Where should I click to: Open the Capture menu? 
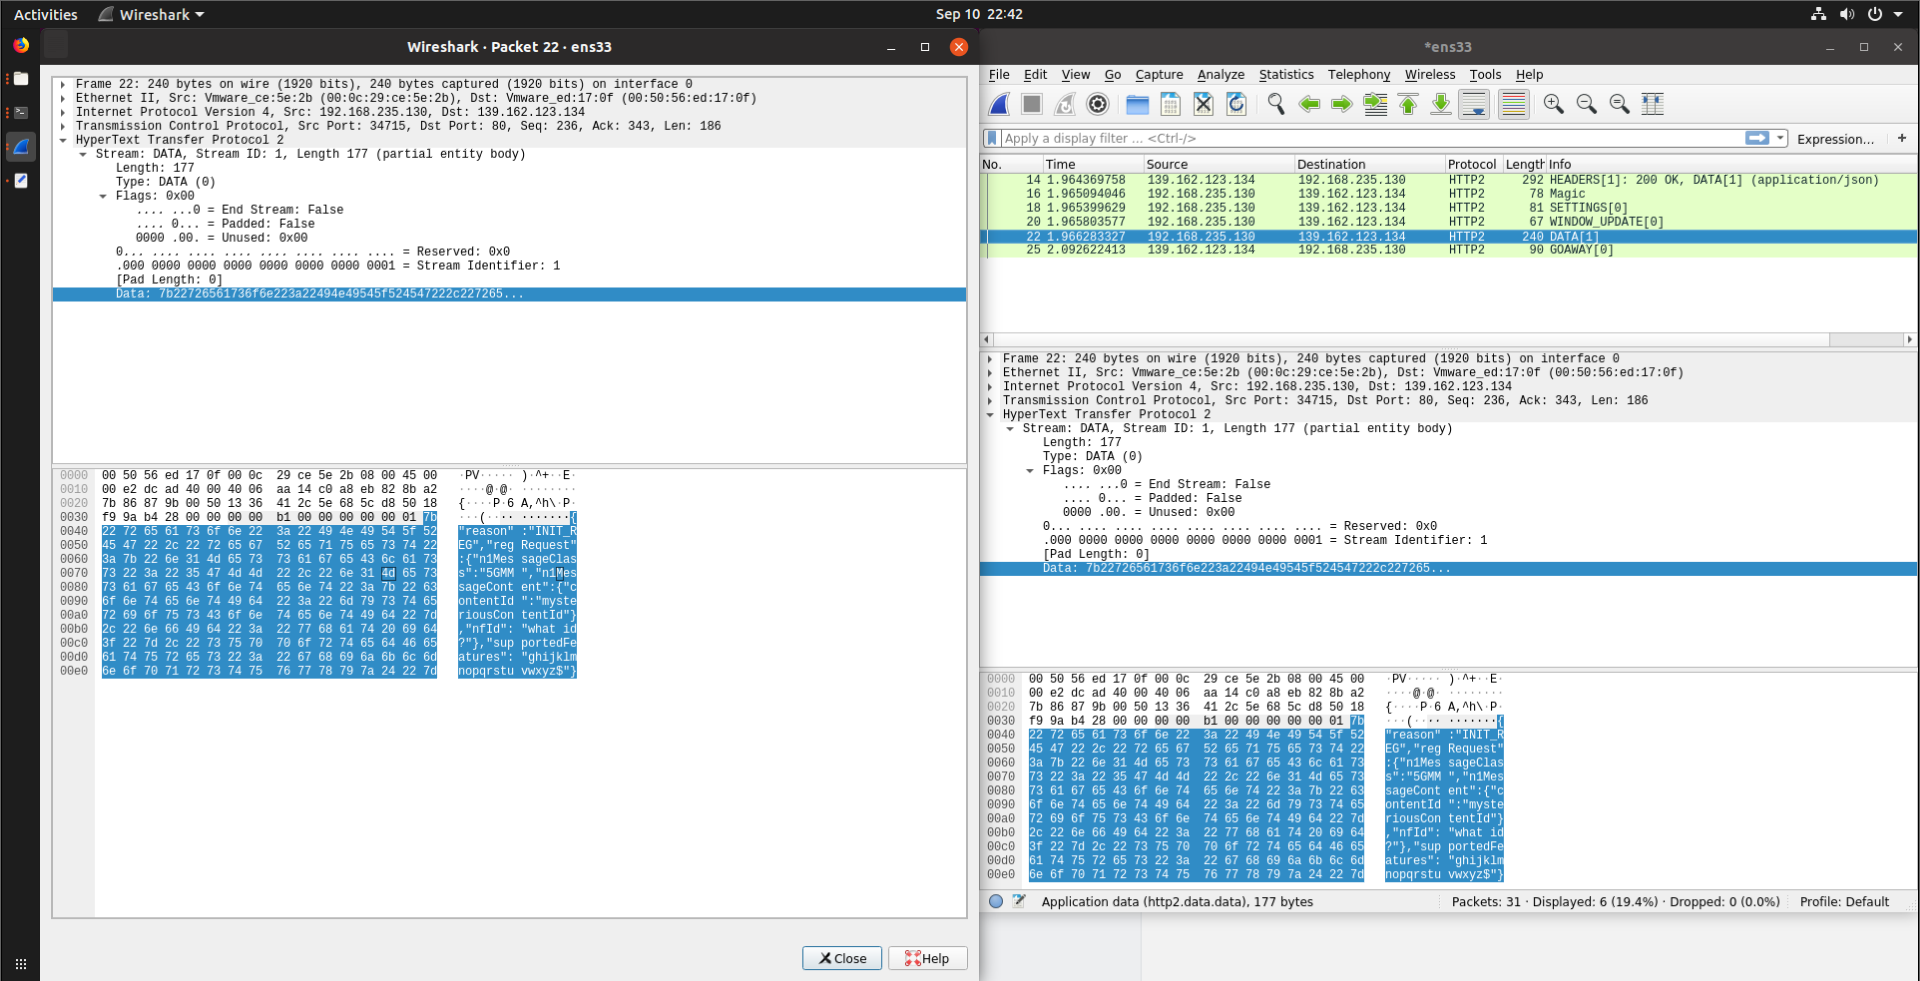click(x=1159, y=74)
